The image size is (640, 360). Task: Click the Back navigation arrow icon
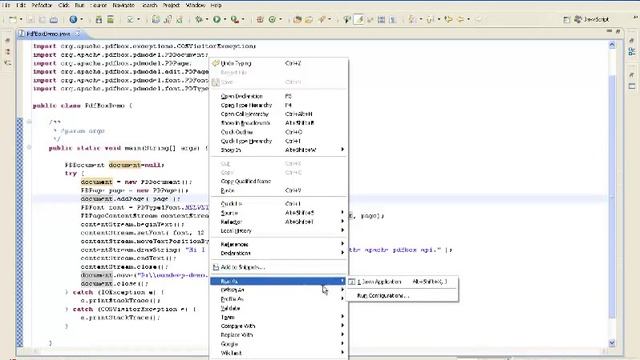pos(460,19)
